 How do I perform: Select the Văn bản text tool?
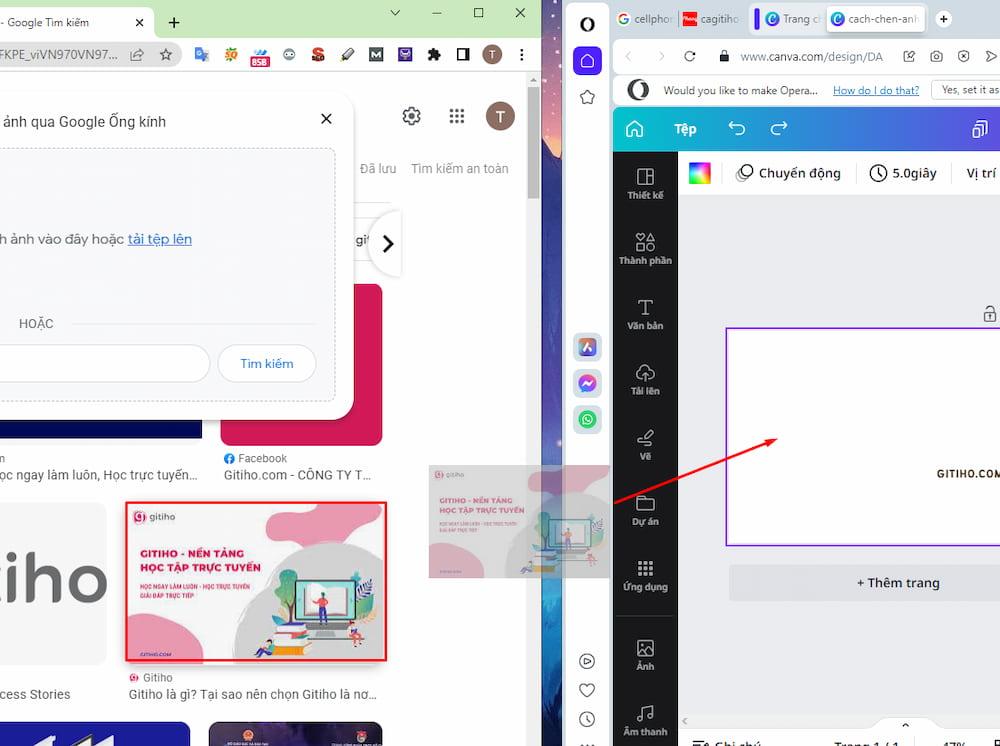(x=645, y=314)
